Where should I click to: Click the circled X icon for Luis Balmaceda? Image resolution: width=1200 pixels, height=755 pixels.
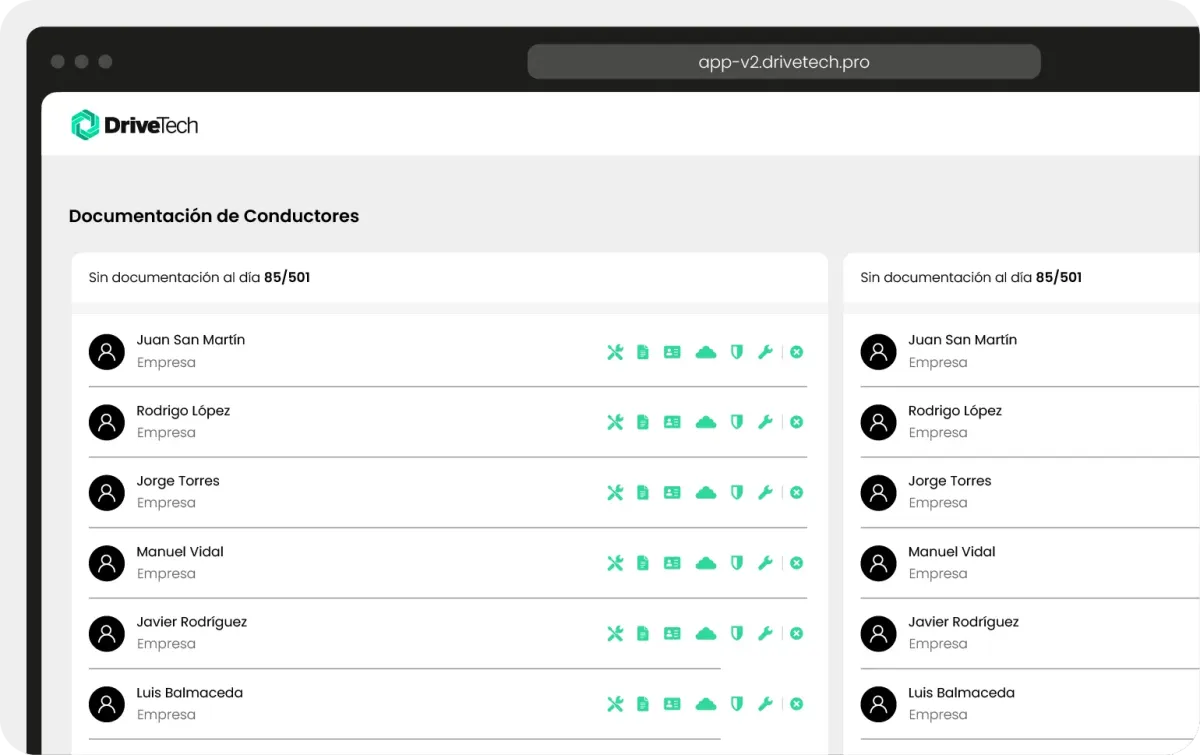(x=797, y=704)
